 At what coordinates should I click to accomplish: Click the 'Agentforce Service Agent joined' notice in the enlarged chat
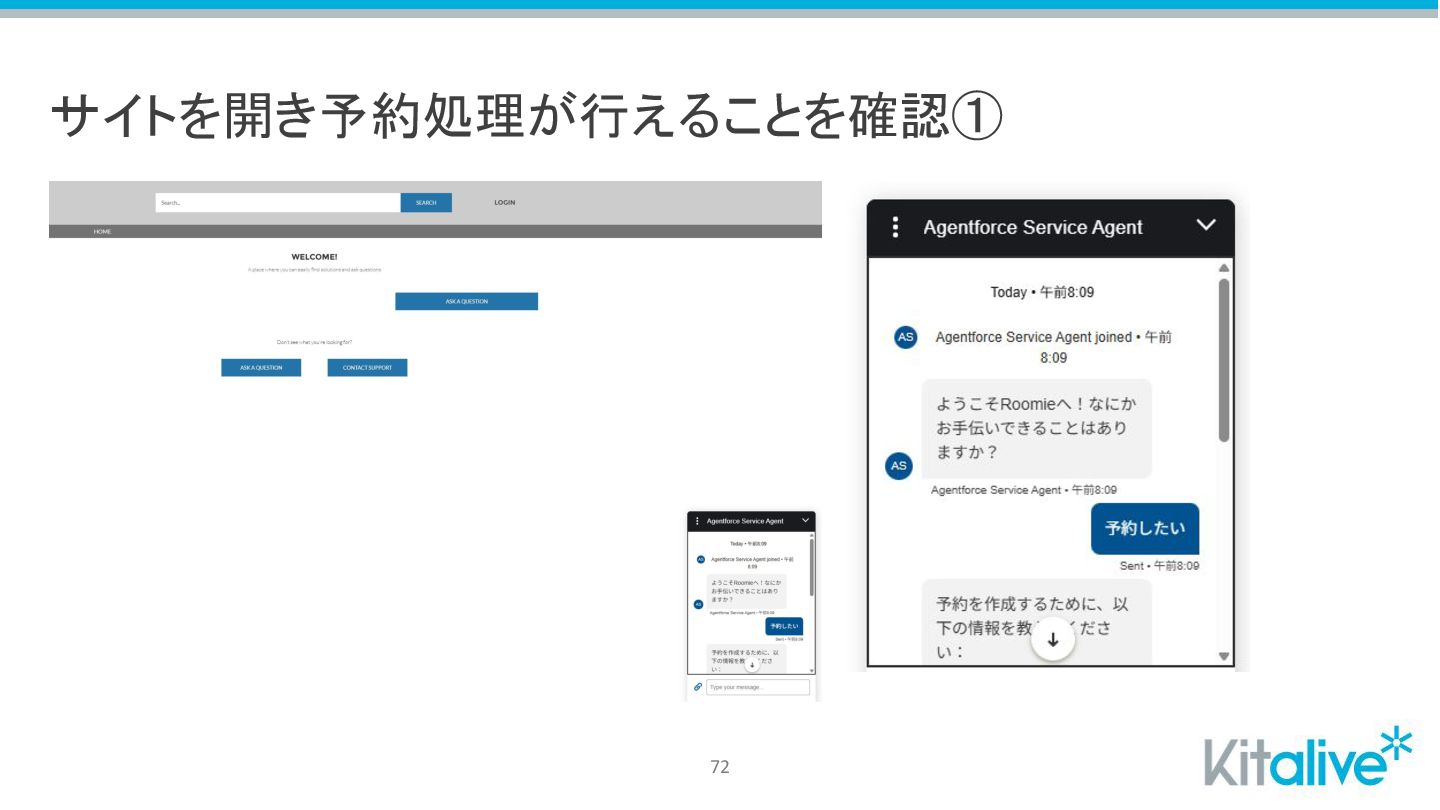(x=1053, y=347)
